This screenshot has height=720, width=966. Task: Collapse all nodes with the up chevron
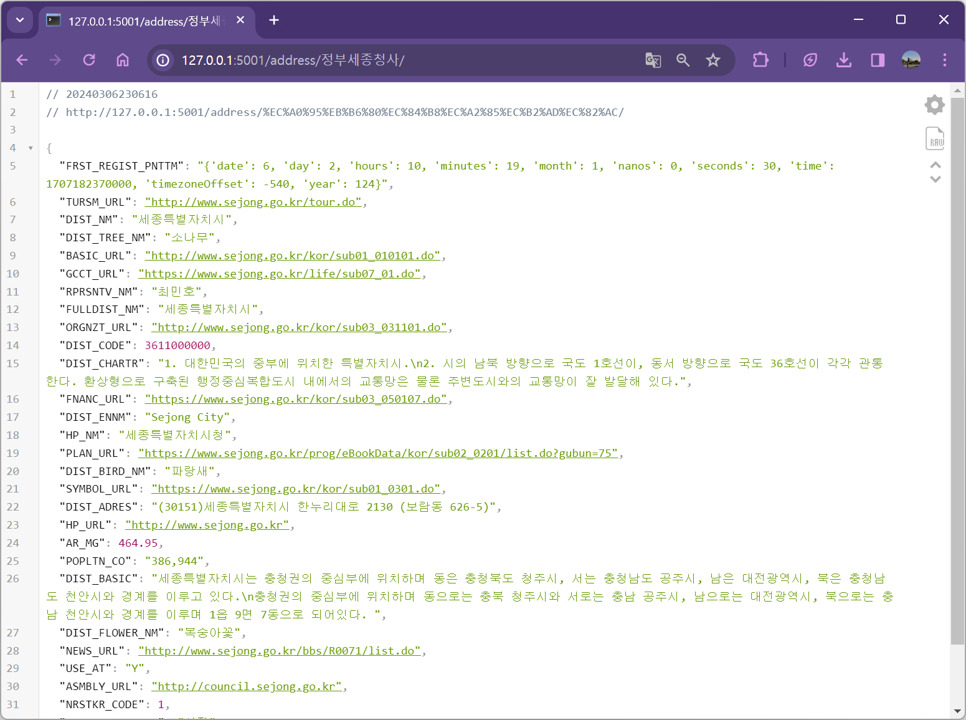(x=935, y=164)
